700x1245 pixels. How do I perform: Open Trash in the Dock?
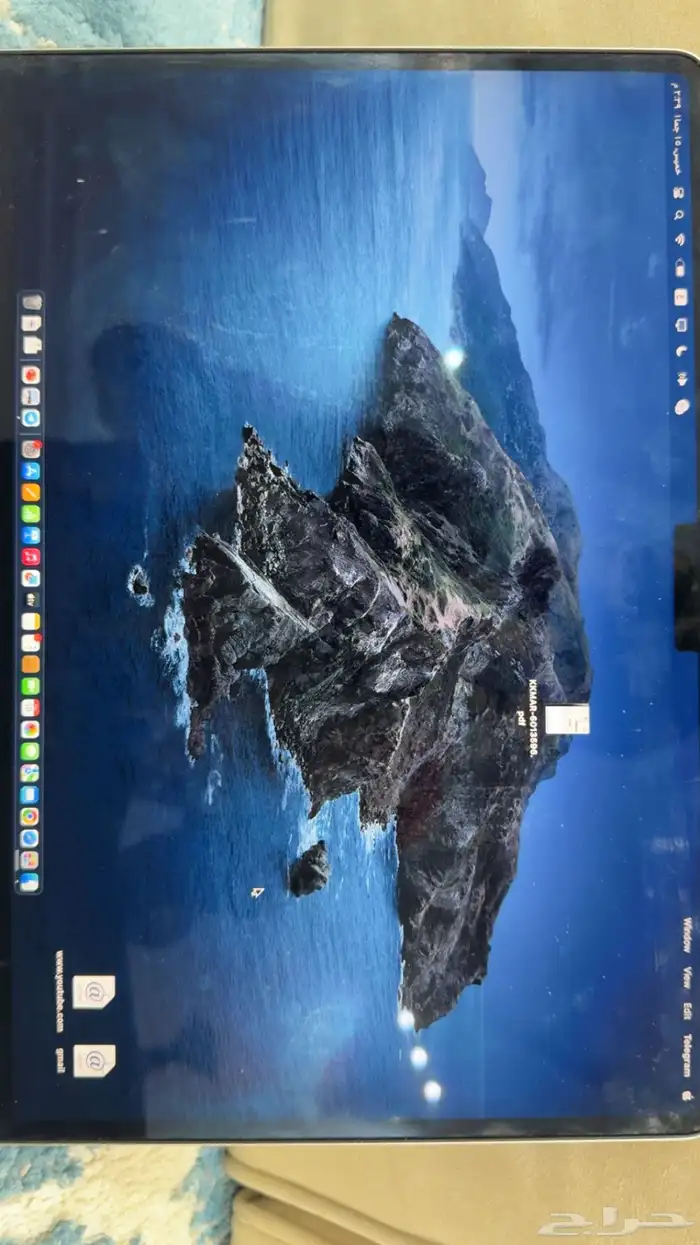32,302
